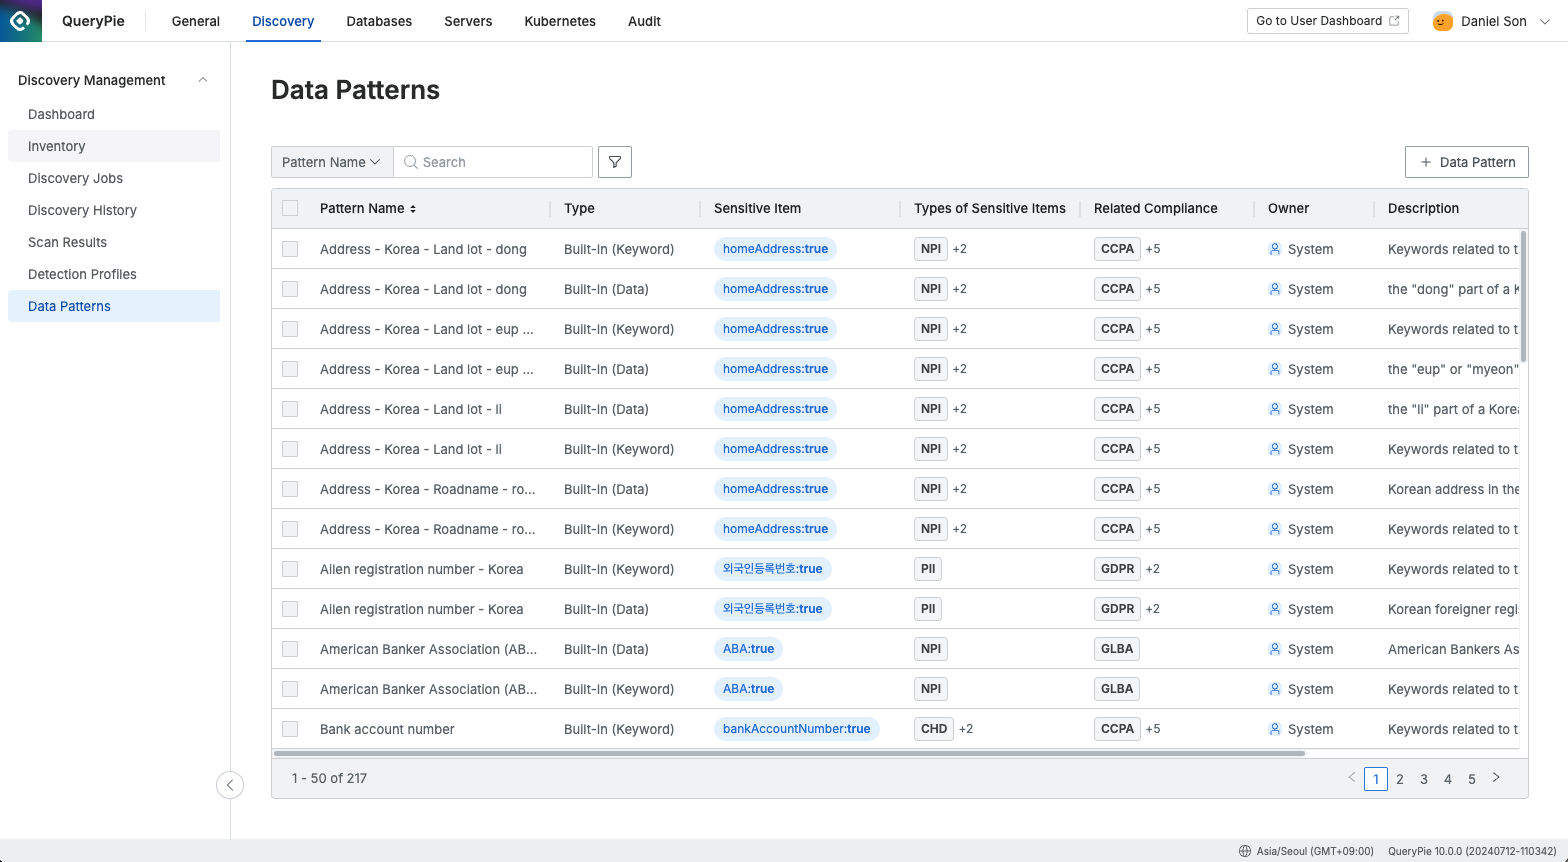Viewport: 1568px width, 862px height.
Task: Click the Pattern Name sort arrows icon
Action: (x=413, y=209)
